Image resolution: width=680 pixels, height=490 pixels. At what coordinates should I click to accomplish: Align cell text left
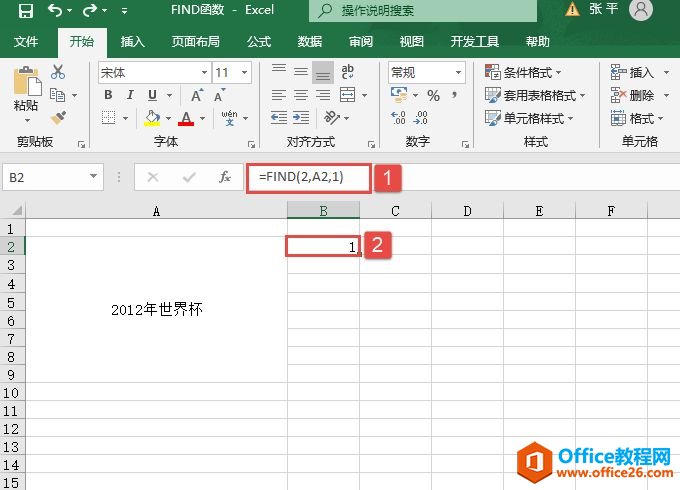click(x=279, y=95)
